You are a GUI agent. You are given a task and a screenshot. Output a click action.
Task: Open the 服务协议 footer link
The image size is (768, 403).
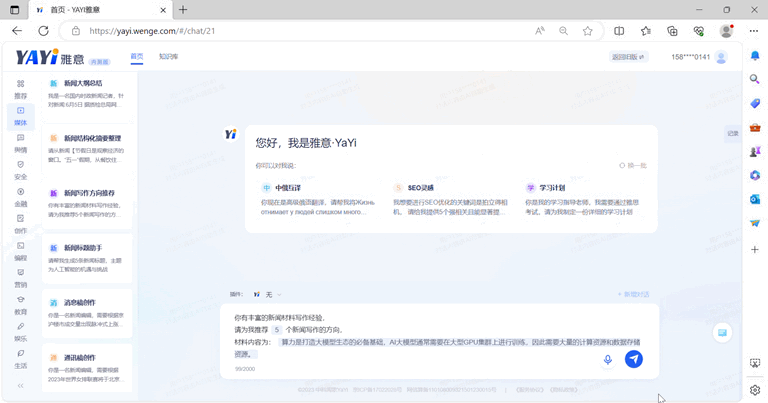click(x=530, y=390)
